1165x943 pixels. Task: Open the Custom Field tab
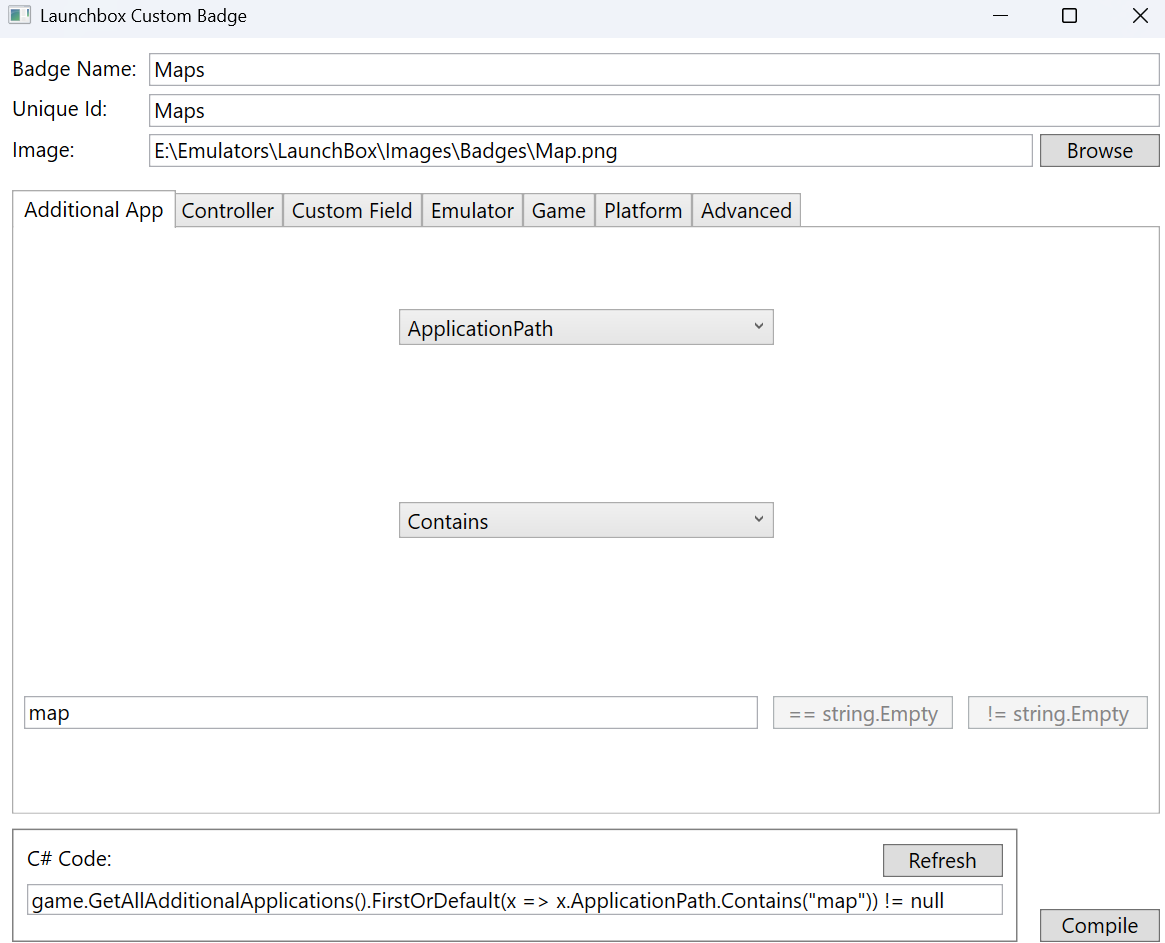click(x=352, y=211)
